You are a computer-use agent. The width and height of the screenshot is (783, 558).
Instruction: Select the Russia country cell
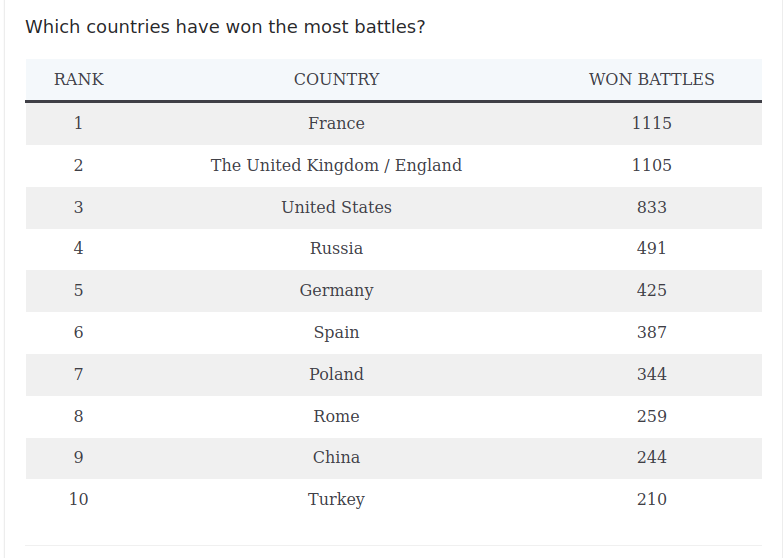click(x=336, y=249)
